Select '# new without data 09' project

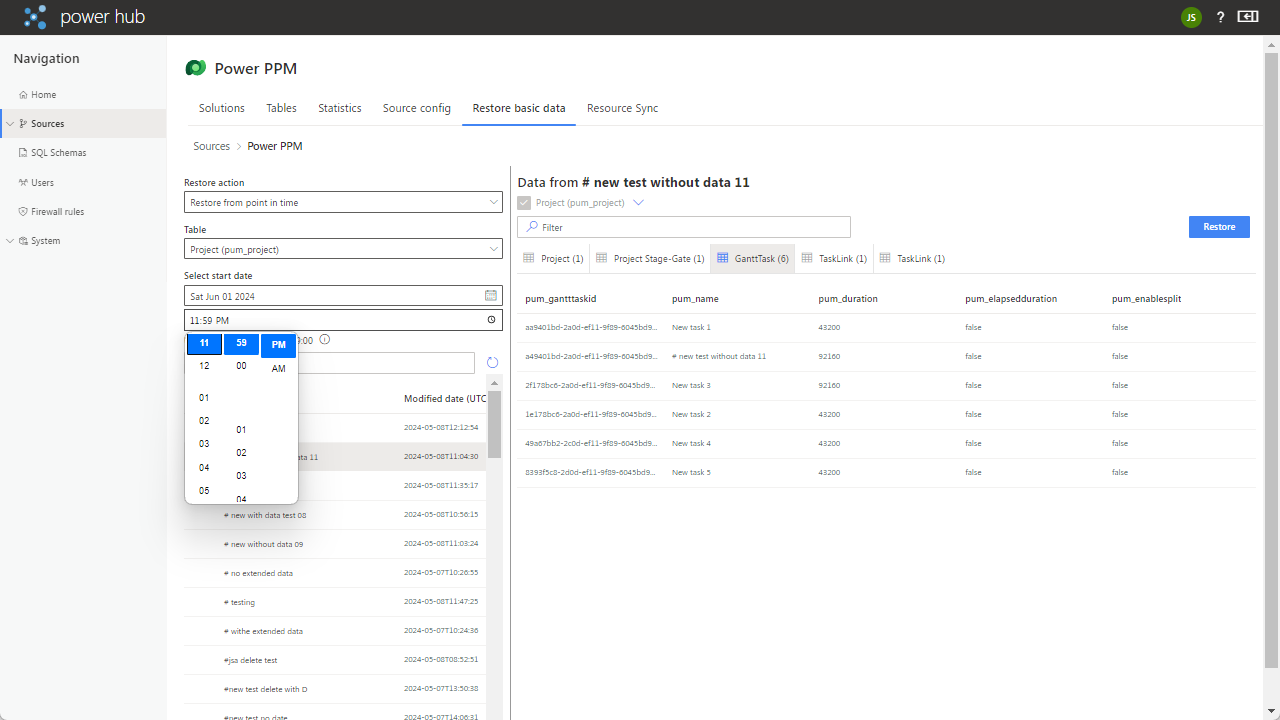coord(335,544)
